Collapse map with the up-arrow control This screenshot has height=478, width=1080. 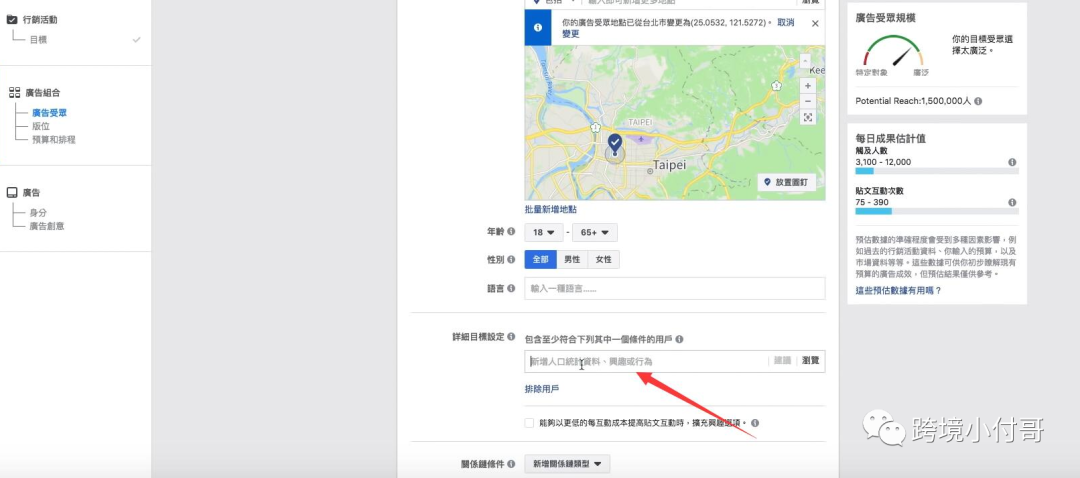click(x=804, y=61)
